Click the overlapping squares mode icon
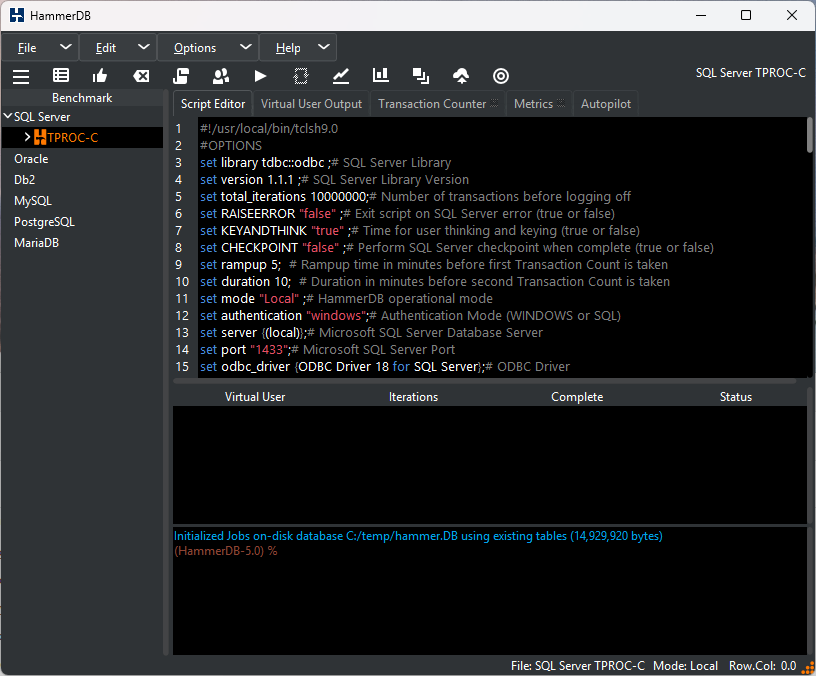 tap(420, 76)
